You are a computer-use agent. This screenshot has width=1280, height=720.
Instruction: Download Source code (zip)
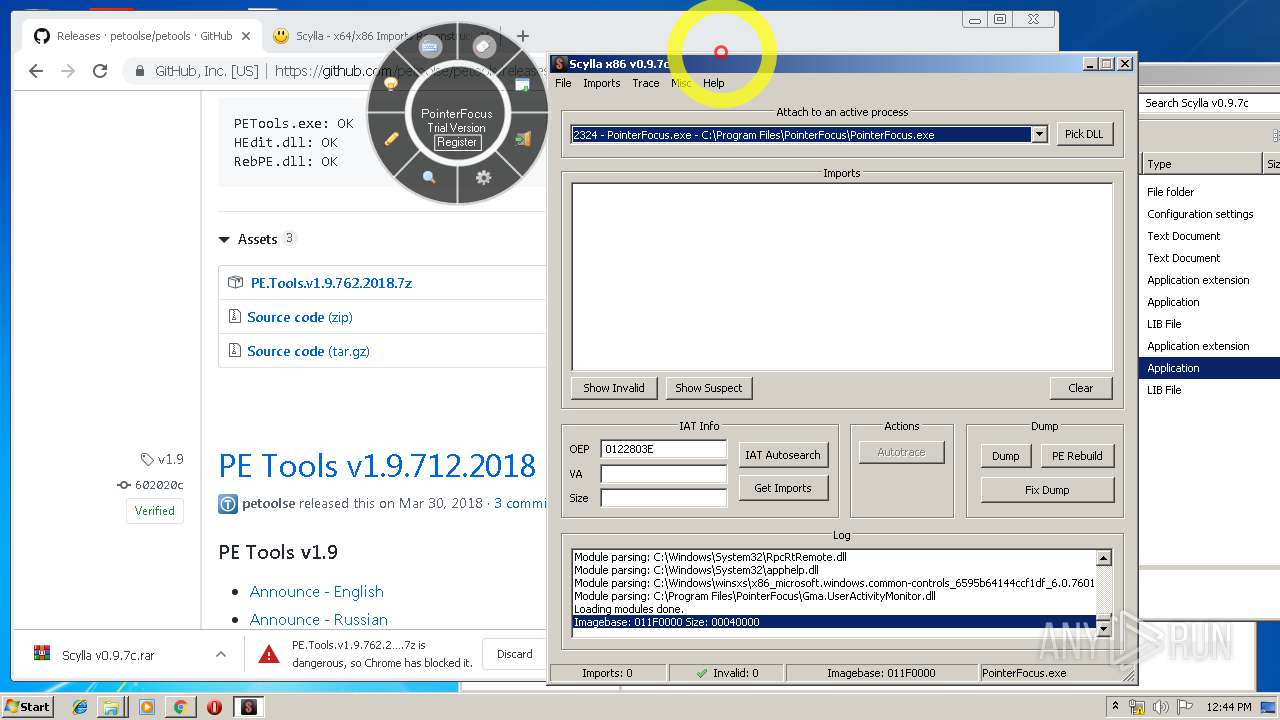[x=300, y=317]
